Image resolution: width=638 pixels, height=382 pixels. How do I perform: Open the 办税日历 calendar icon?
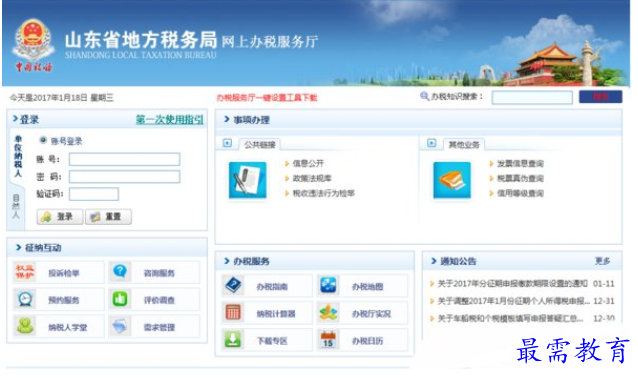pyautogui.click(x=328, y=340)
